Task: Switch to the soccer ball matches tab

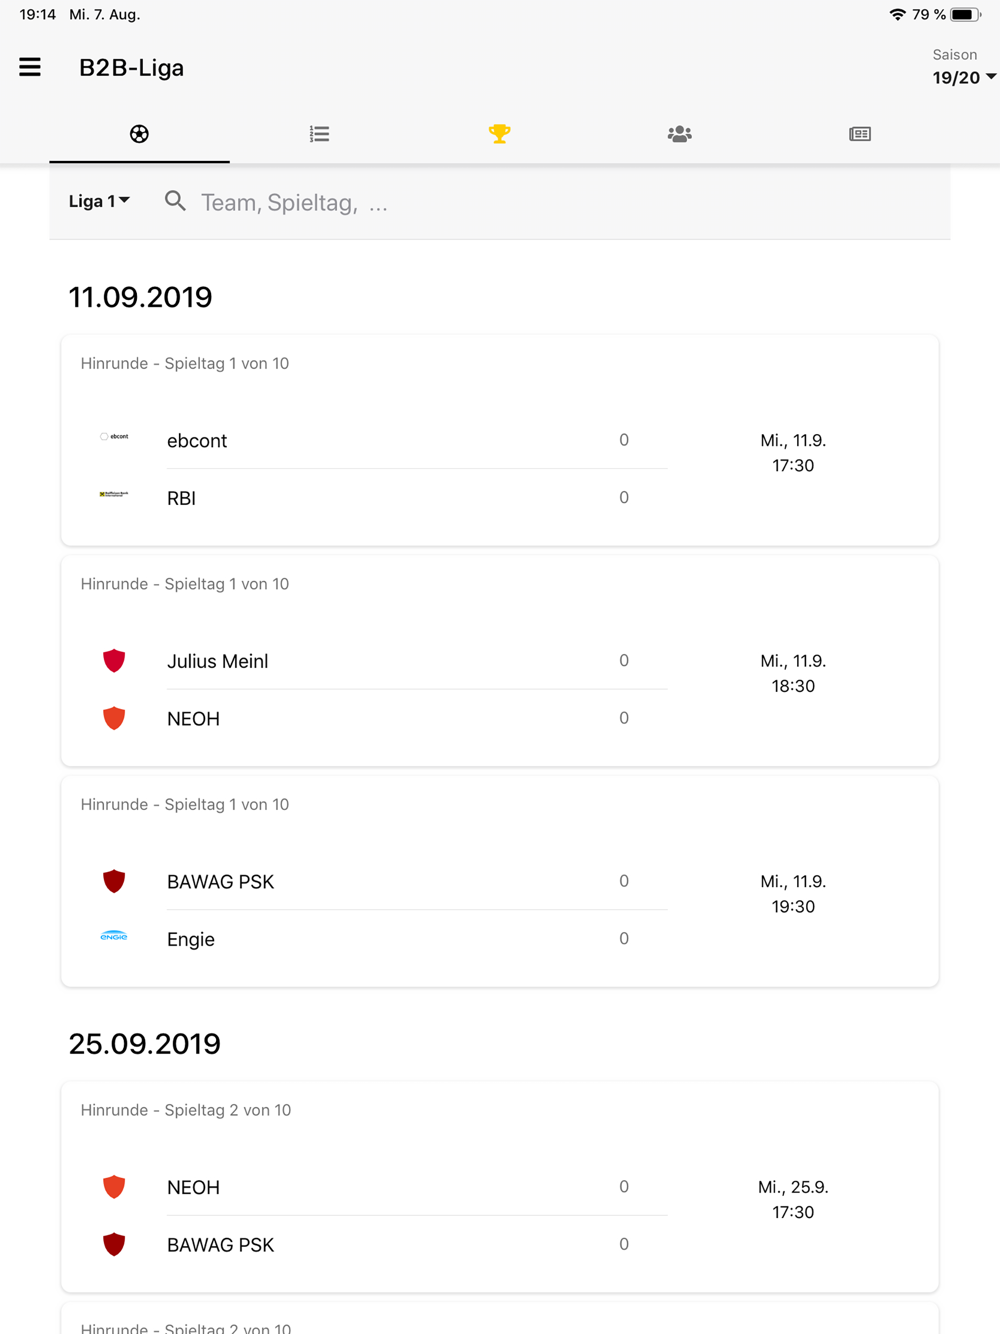Action: pos(139,134)
